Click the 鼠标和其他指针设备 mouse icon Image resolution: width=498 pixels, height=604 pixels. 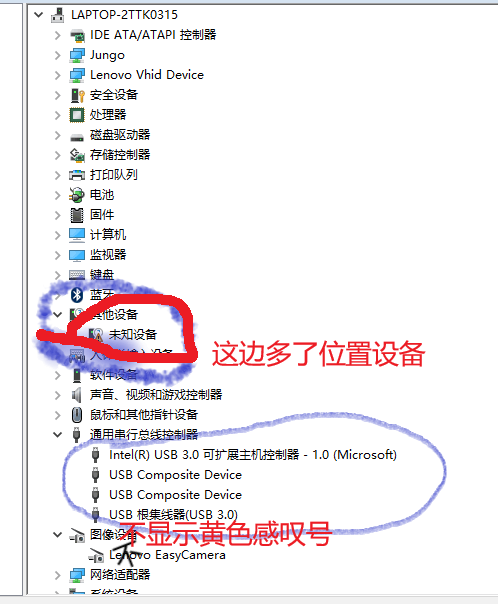77,415
